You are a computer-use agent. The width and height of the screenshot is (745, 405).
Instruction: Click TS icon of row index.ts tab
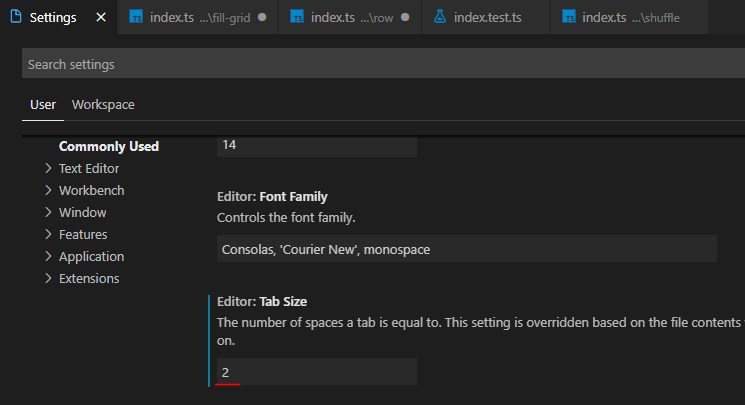pyautogui.click(x=297, y=17)
